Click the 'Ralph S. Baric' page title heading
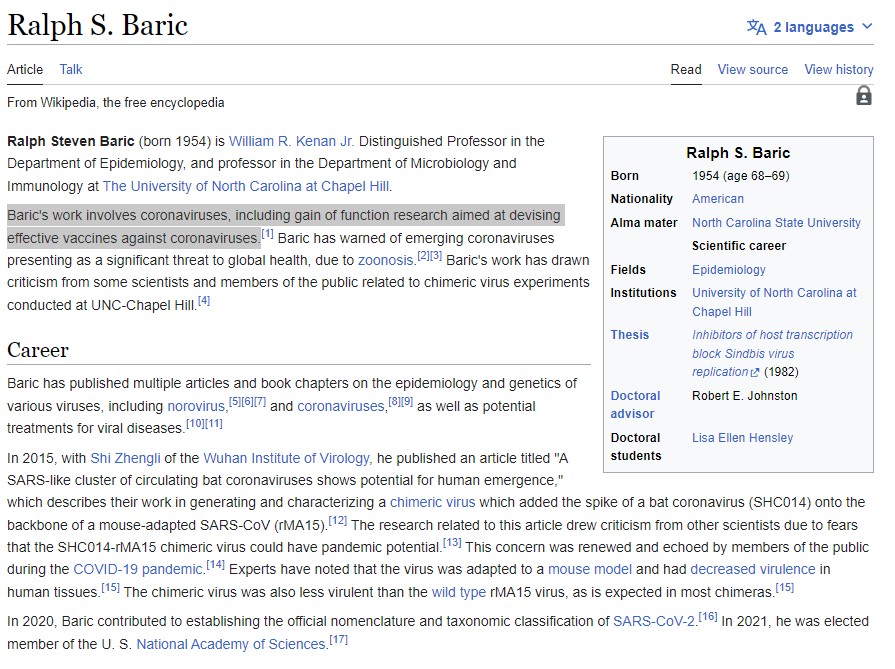Image resolution: width=895 pixels, height=669 pixels. point(98,26)
